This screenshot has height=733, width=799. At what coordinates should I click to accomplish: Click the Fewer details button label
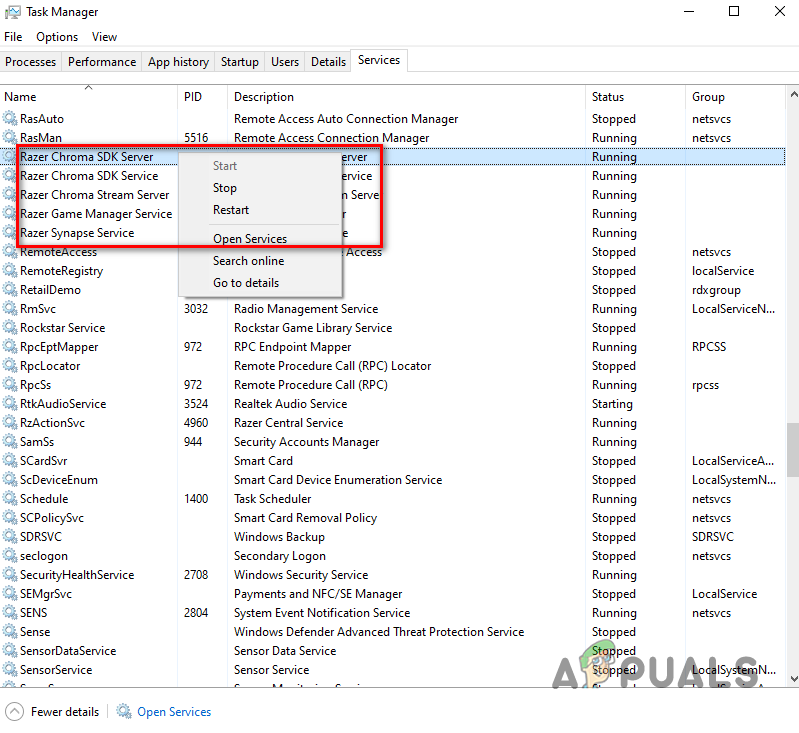pos(65,712)
